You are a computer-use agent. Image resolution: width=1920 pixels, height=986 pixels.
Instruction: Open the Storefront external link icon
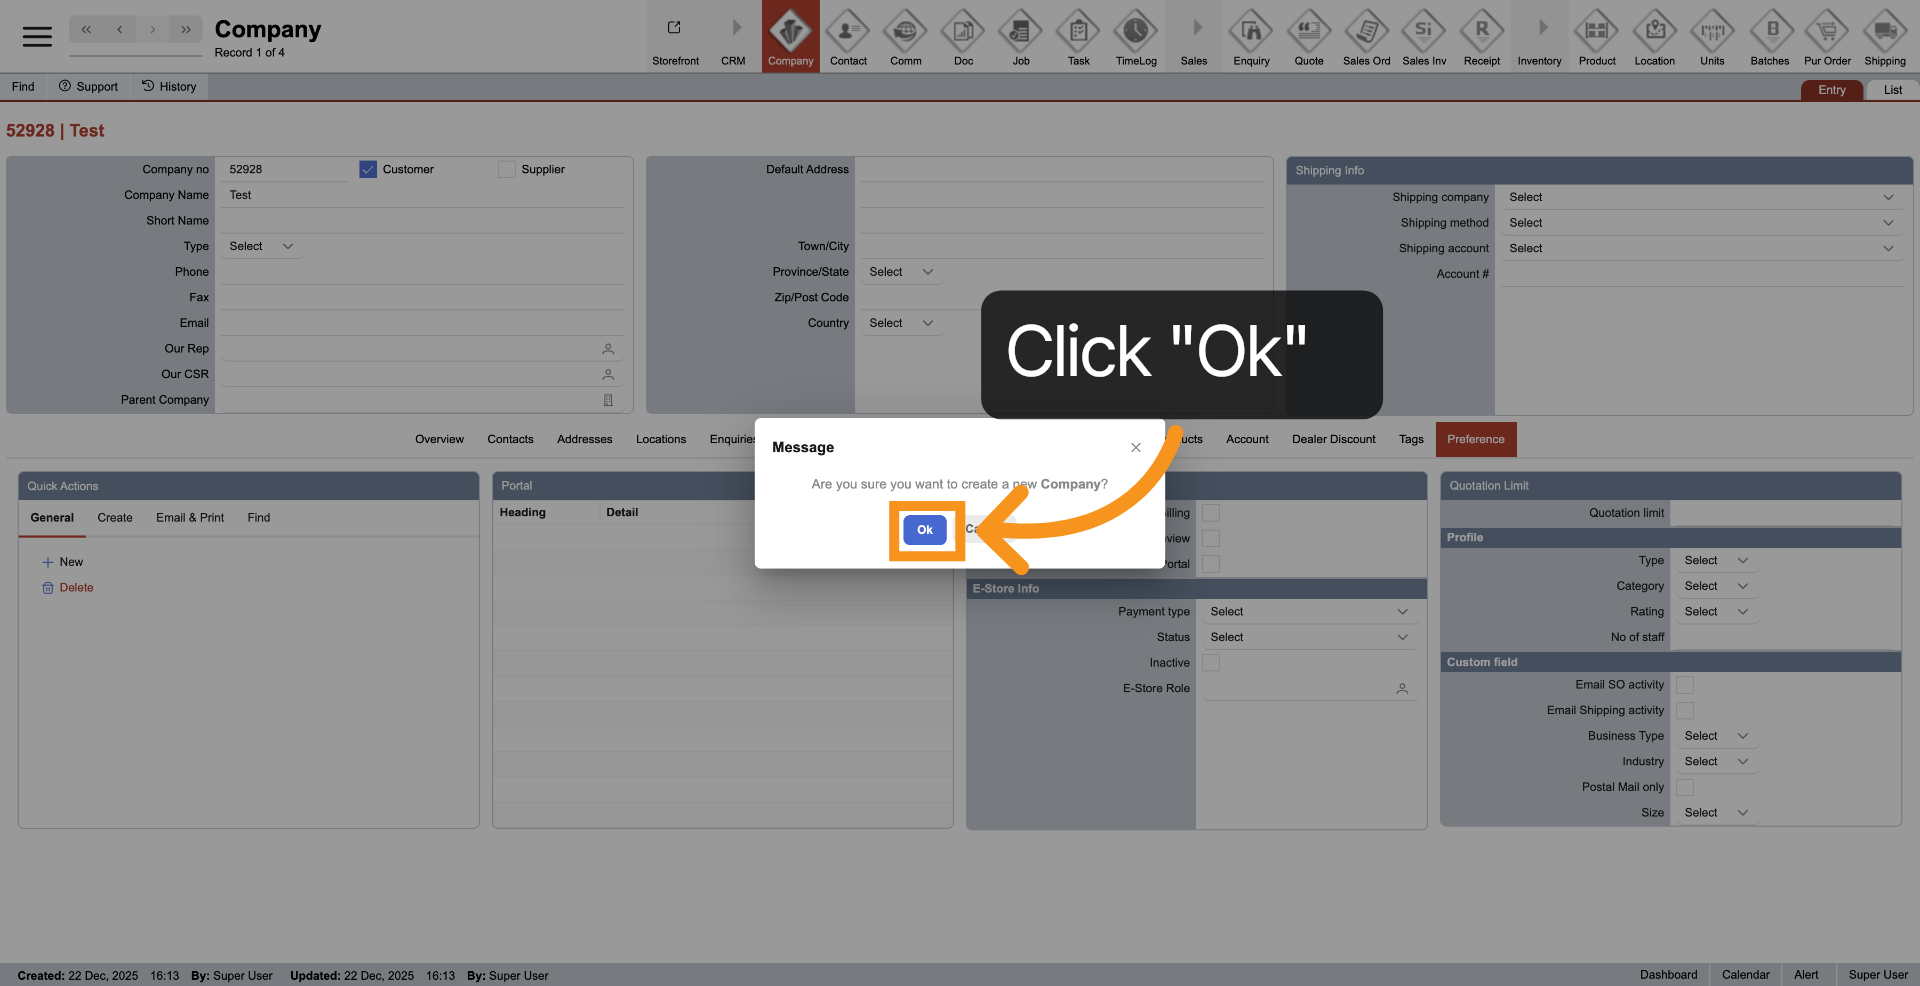tap(675, 29)
